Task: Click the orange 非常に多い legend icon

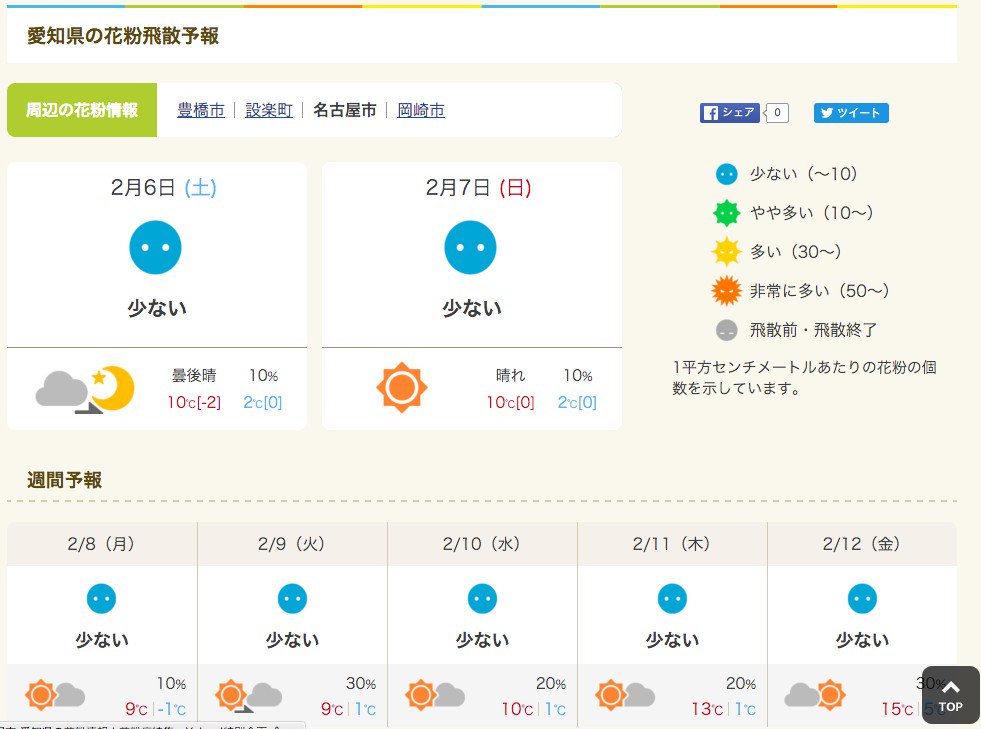Action: 726,290
